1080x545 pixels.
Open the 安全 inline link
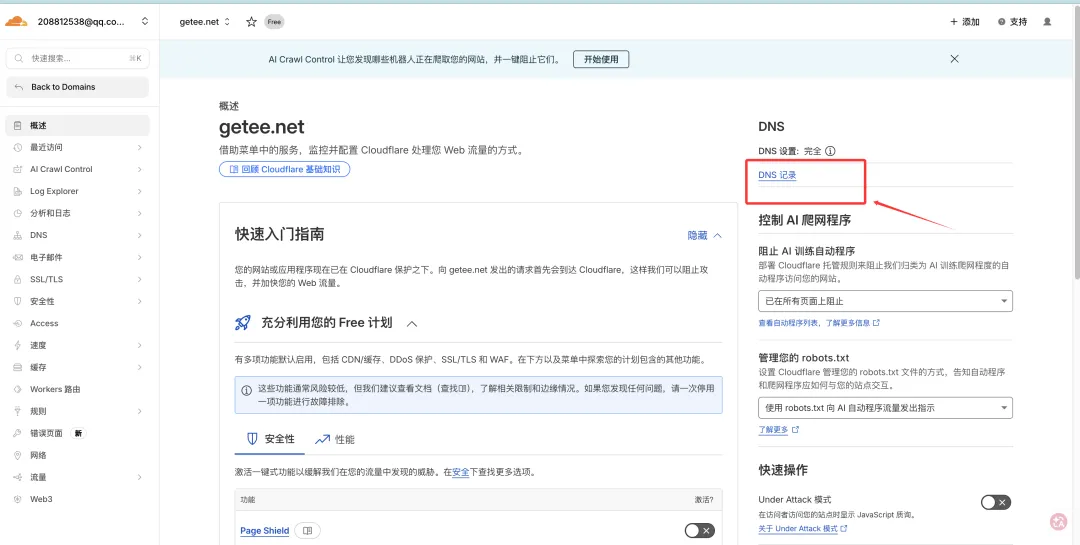[x=460, y=473]
